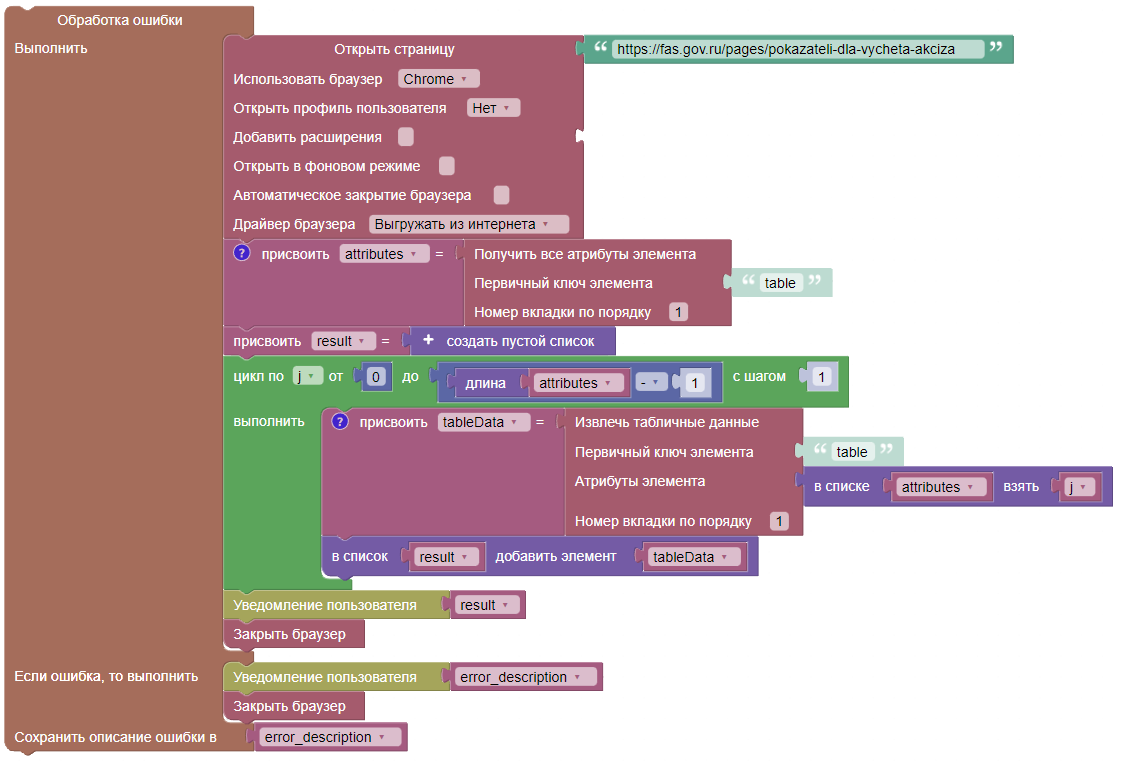Viewport: 1121px width, 761px height.
Task: Open the attributes variable dropdown in the first присвоить block
Action: click(x=384, y=254)
